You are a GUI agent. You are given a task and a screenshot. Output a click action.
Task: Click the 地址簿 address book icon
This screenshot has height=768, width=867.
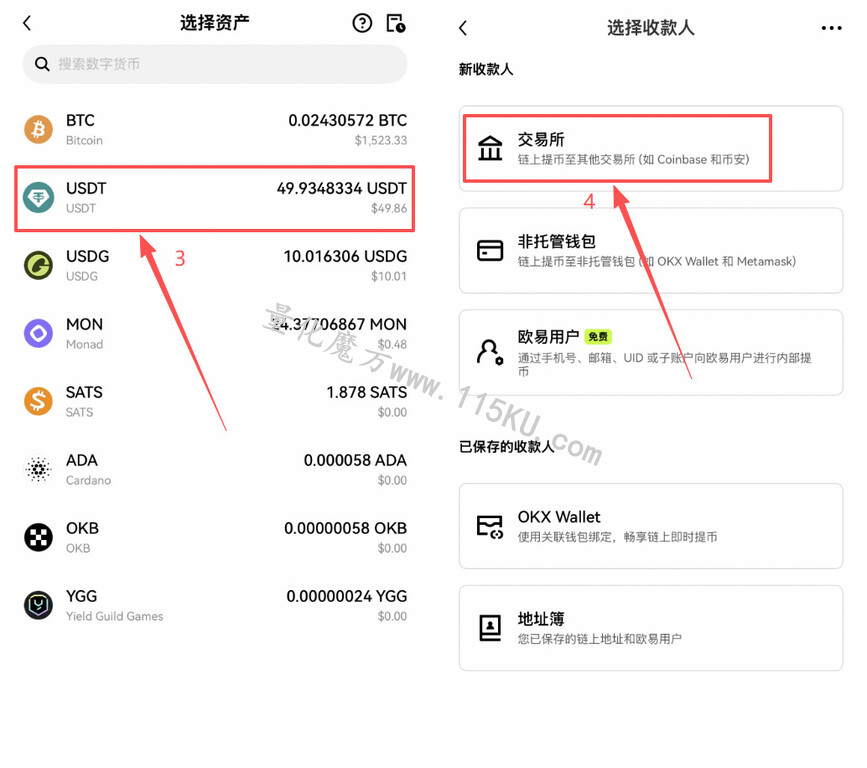tap(490, 628)
